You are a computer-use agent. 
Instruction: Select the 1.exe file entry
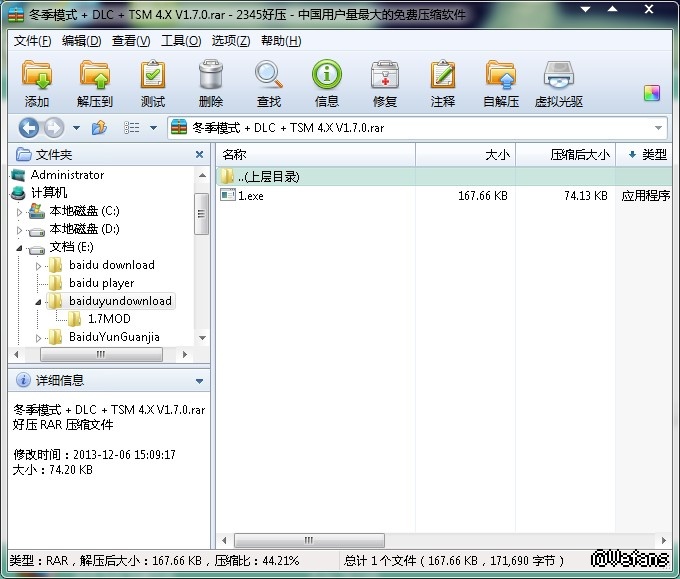(251, 196)
